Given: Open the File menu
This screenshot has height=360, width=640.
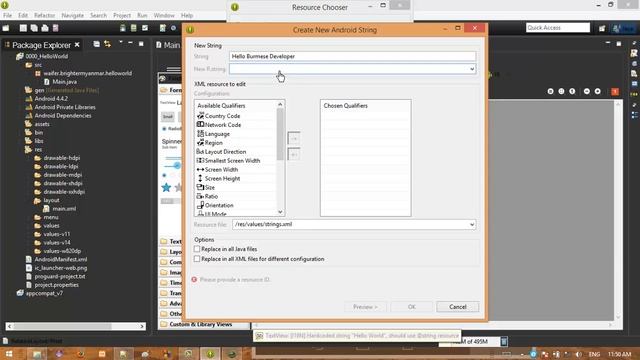Looking at the screenshot, I should [8, 16].
